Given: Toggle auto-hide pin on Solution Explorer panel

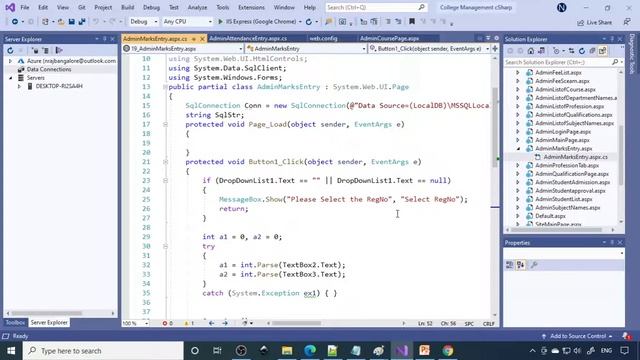Looking at the screenshot, I should 612,39.
